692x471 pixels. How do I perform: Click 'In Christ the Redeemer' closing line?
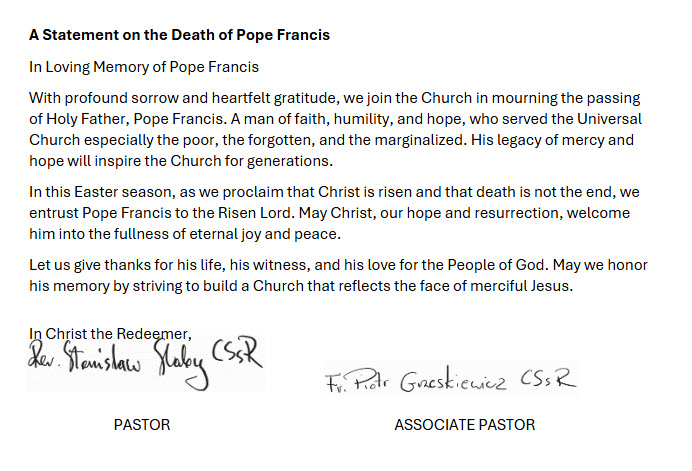tap(110, 334)
